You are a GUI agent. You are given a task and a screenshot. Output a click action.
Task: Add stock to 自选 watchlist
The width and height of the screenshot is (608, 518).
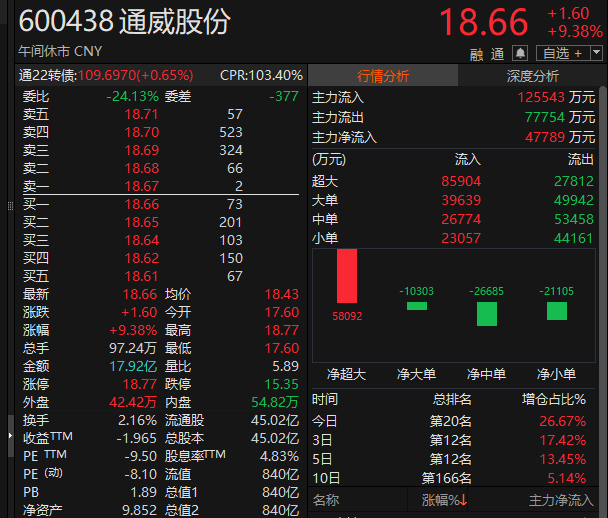(563, 53)
